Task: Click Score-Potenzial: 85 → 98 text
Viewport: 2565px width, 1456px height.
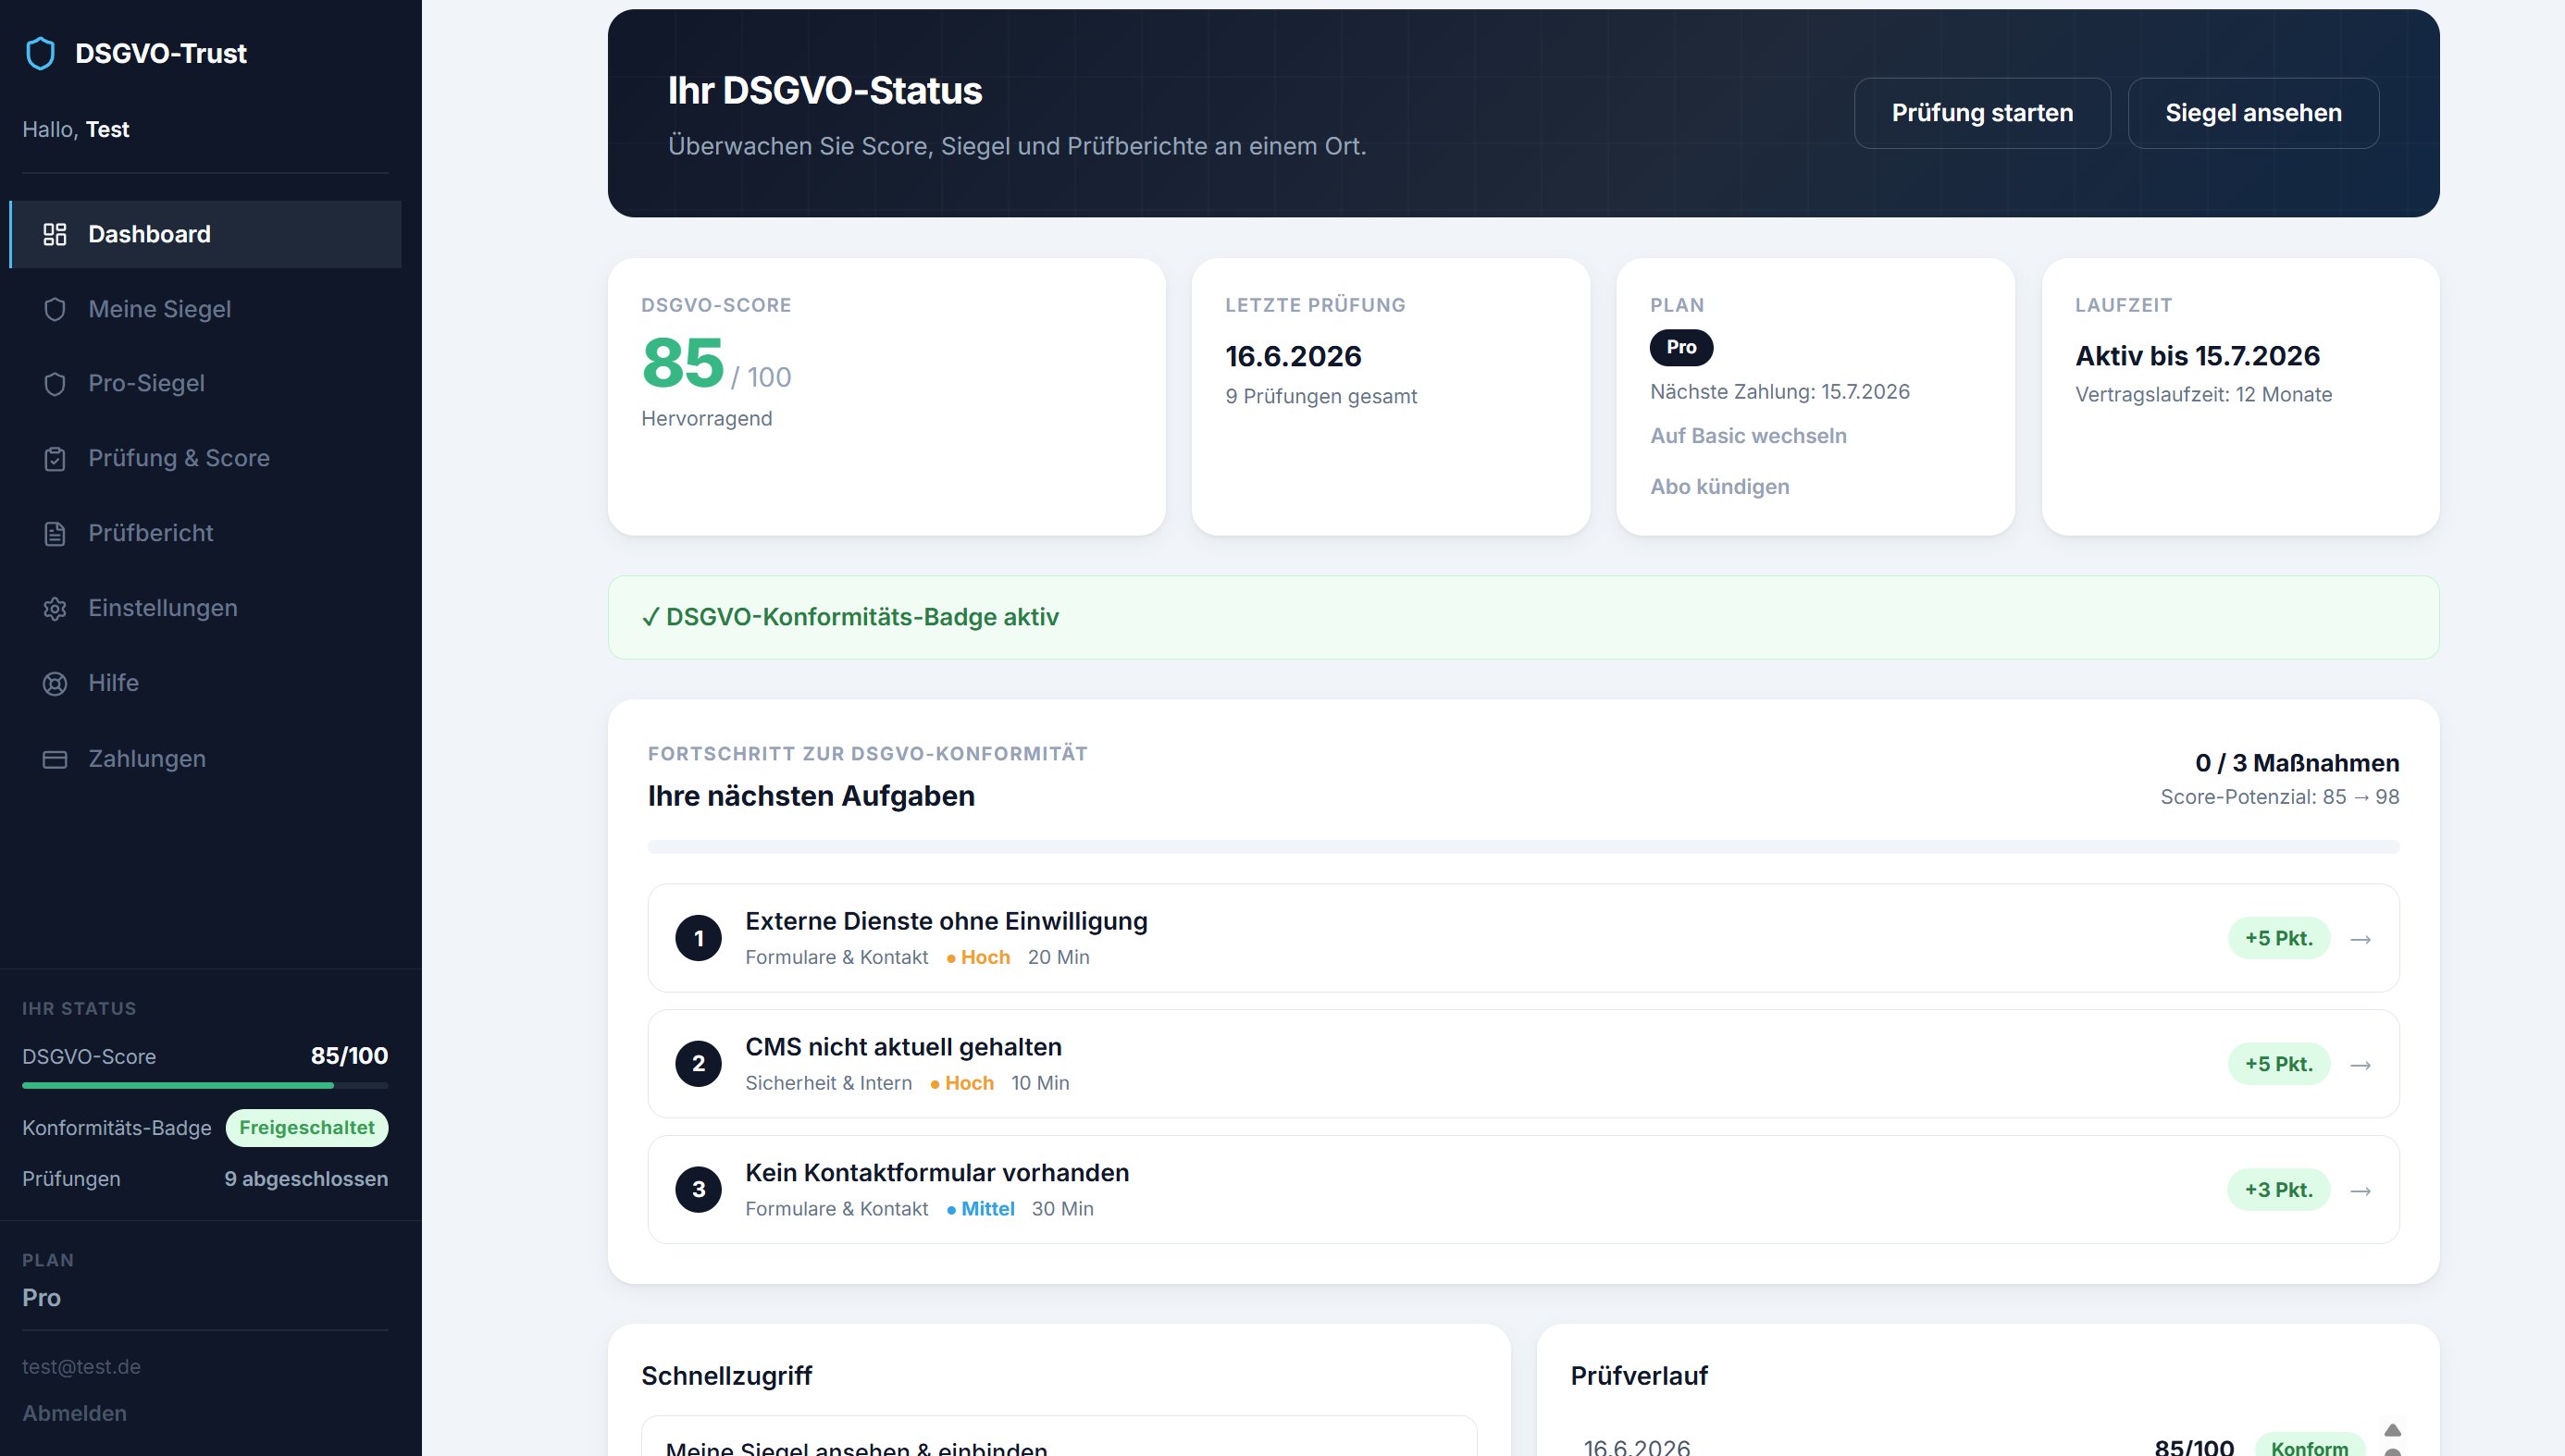Action: [2279, 797]
